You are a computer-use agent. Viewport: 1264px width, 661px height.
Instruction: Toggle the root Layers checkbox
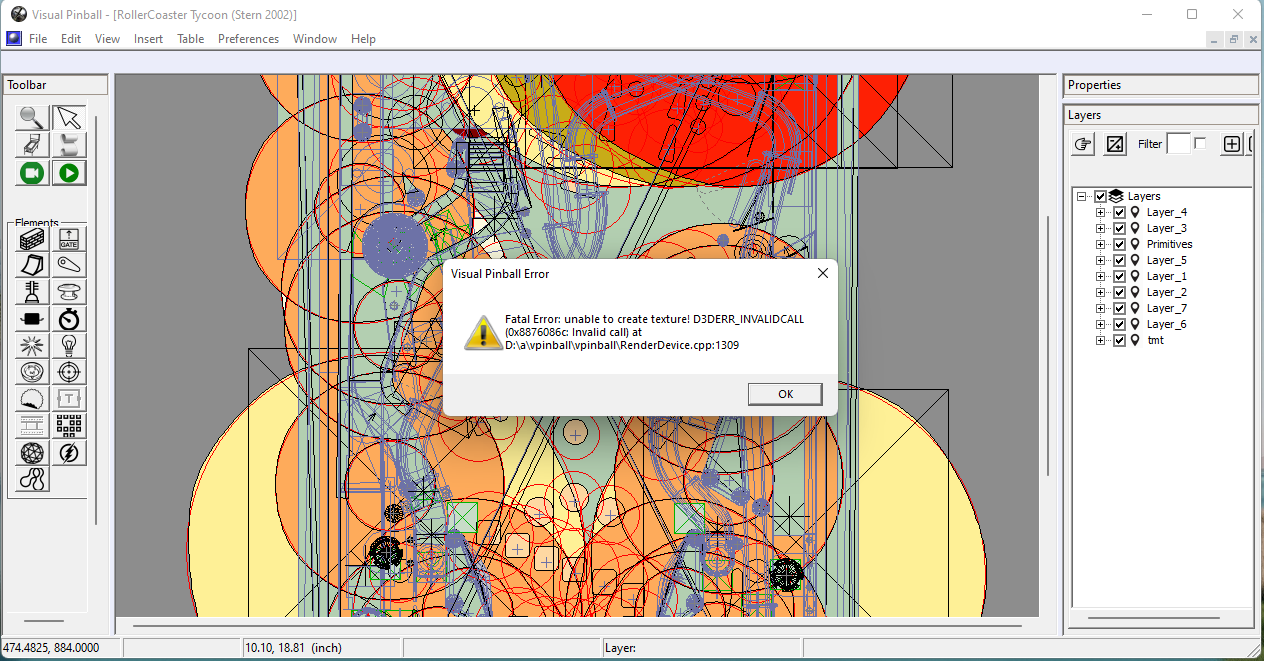click(1100, 196)
